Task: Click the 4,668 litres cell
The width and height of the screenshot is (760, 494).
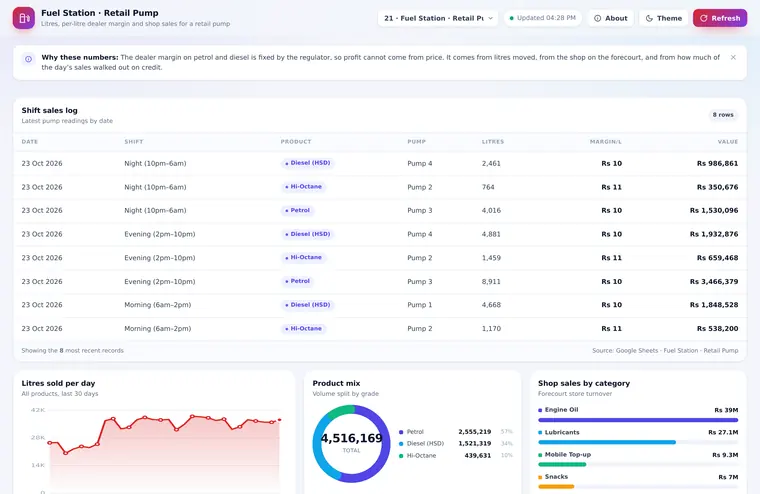Action: 491,305
